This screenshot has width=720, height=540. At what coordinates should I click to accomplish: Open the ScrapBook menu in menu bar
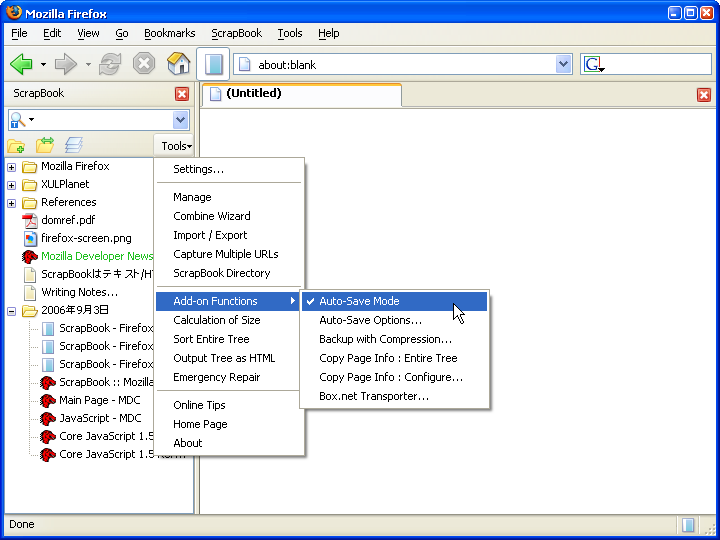[x=236, y=34]
